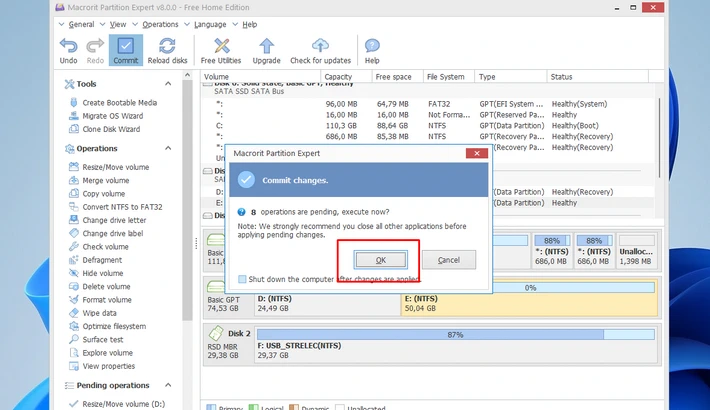Select Wipe data operation
710x410 pixels.
pos(92,313)
